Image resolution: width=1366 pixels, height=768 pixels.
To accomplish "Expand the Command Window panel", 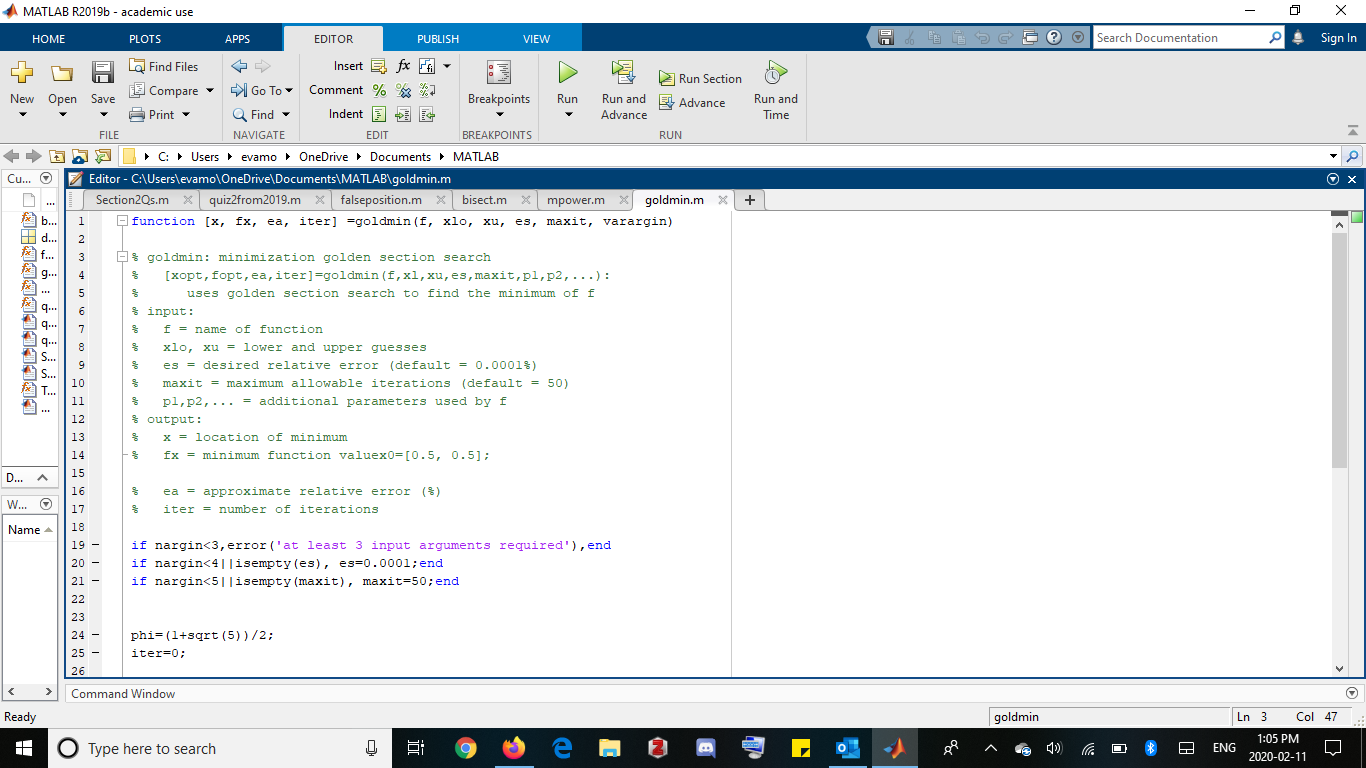I will tap(1352, 693).
